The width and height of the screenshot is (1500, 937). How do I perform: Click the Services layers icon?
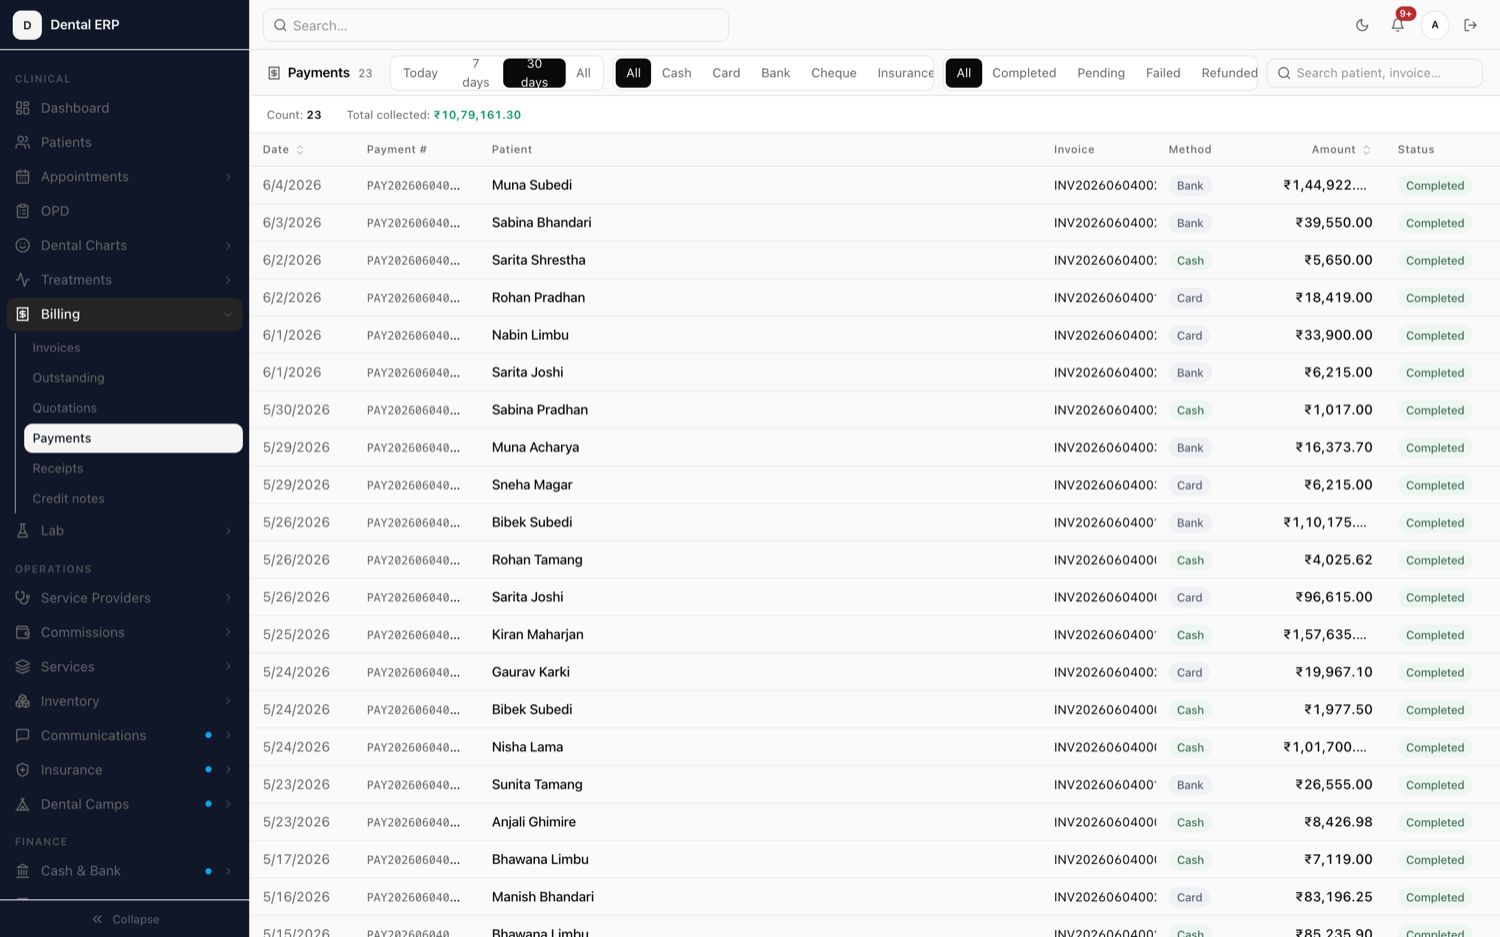pos(23,667)
